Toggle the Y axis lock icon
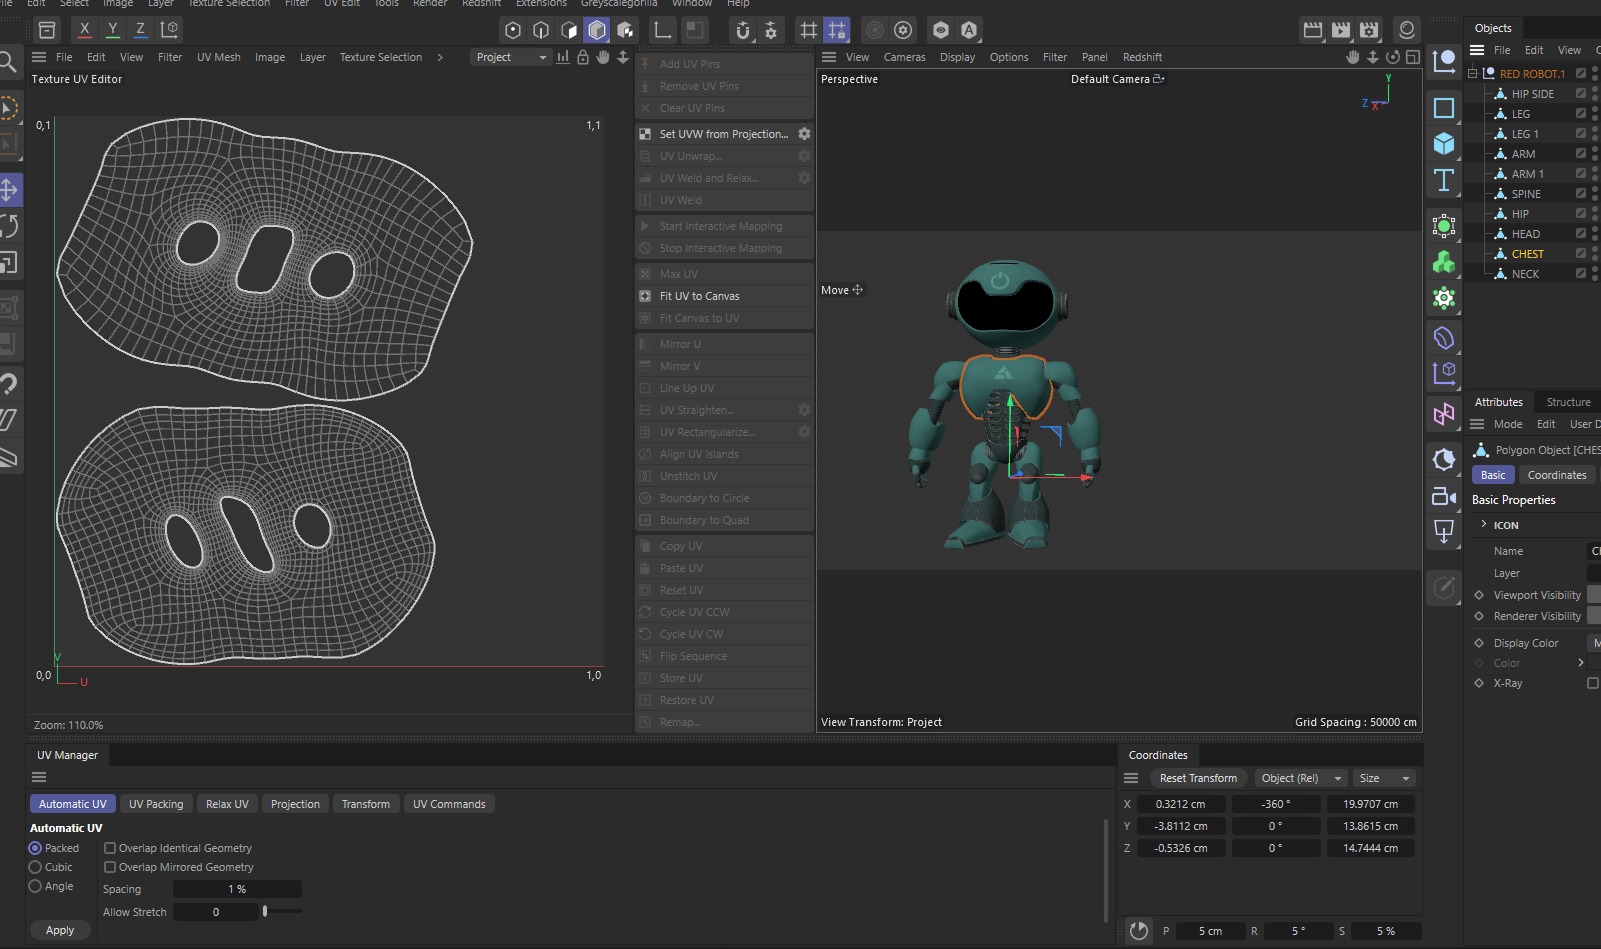 pos(112,30)
